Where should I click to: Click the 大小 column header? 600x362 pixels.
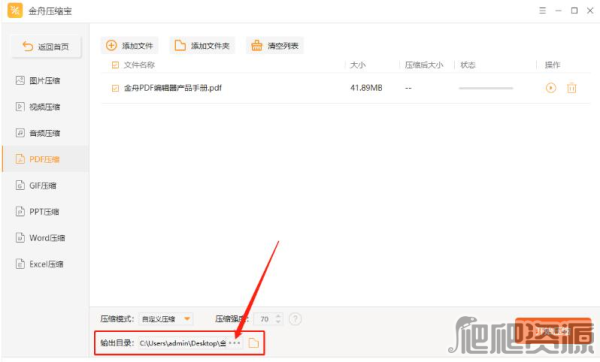358,65
